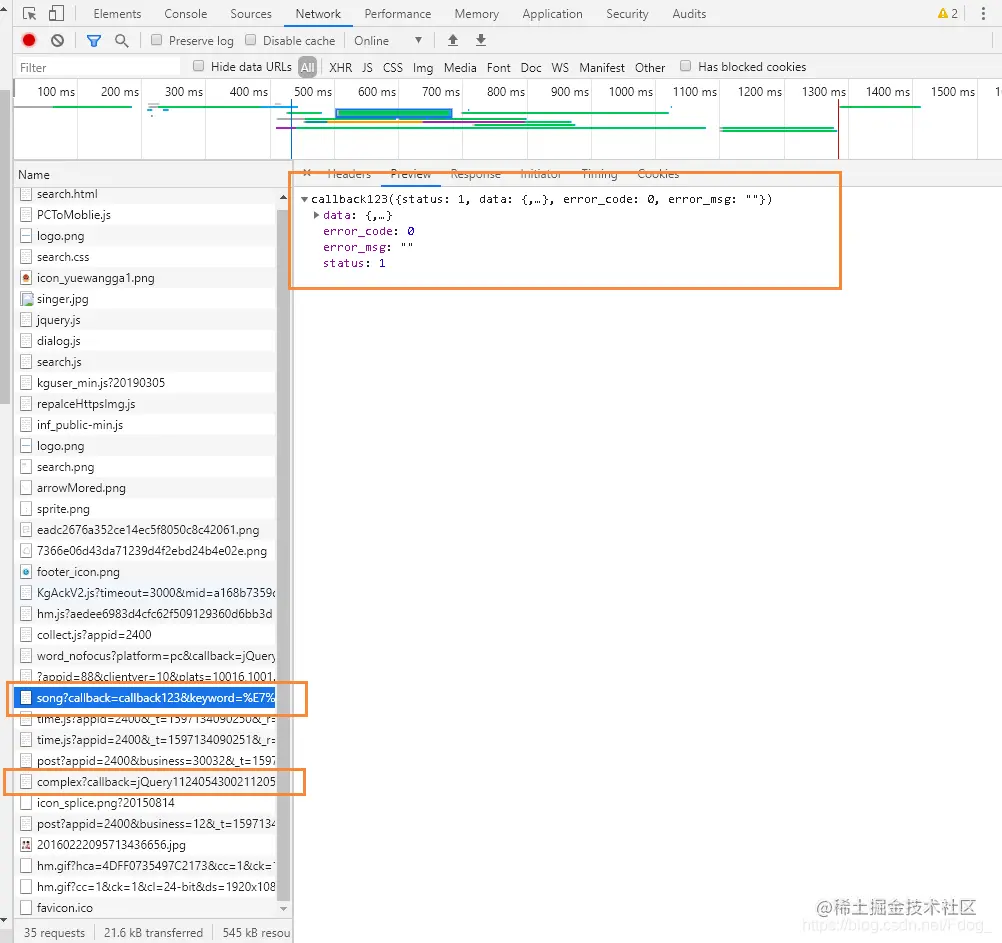Click request list scrollbar up arrow
The width and height of the screenshot is (1002, 943).
(x=283, y=197)
